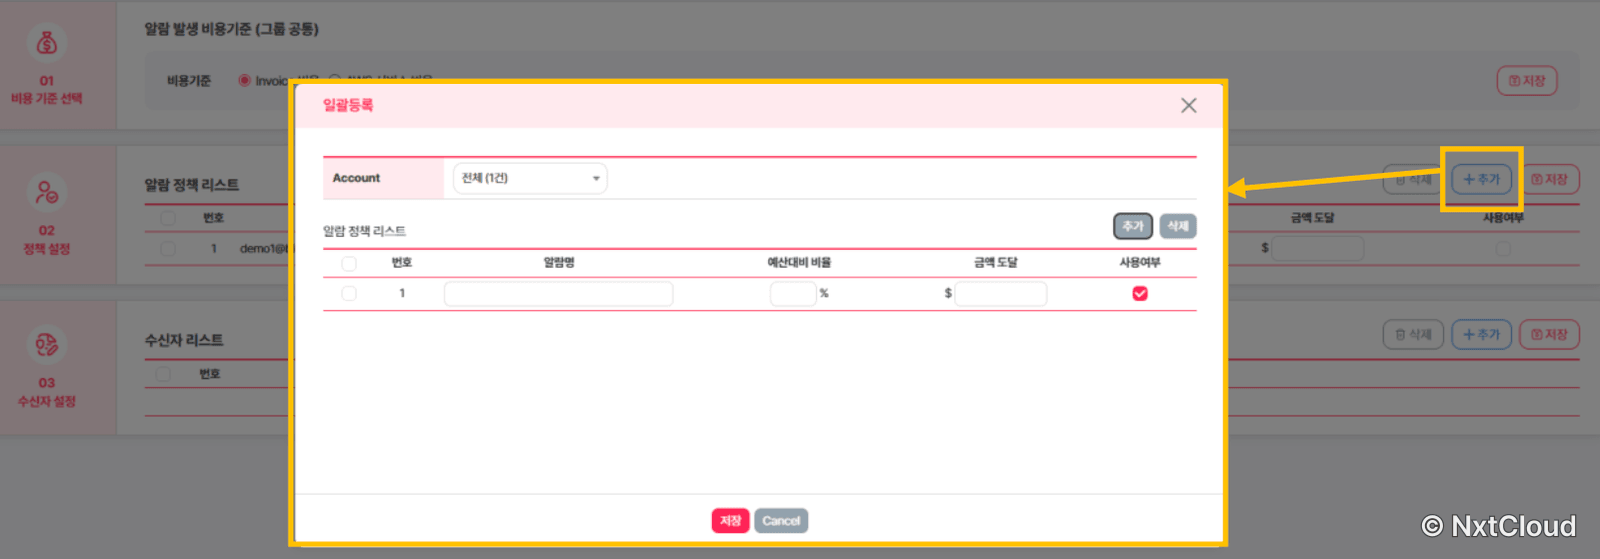Screen dimensions: 1600x559
Task: Select the Invoice 비용기준 radio button
Action: [244, 80]
